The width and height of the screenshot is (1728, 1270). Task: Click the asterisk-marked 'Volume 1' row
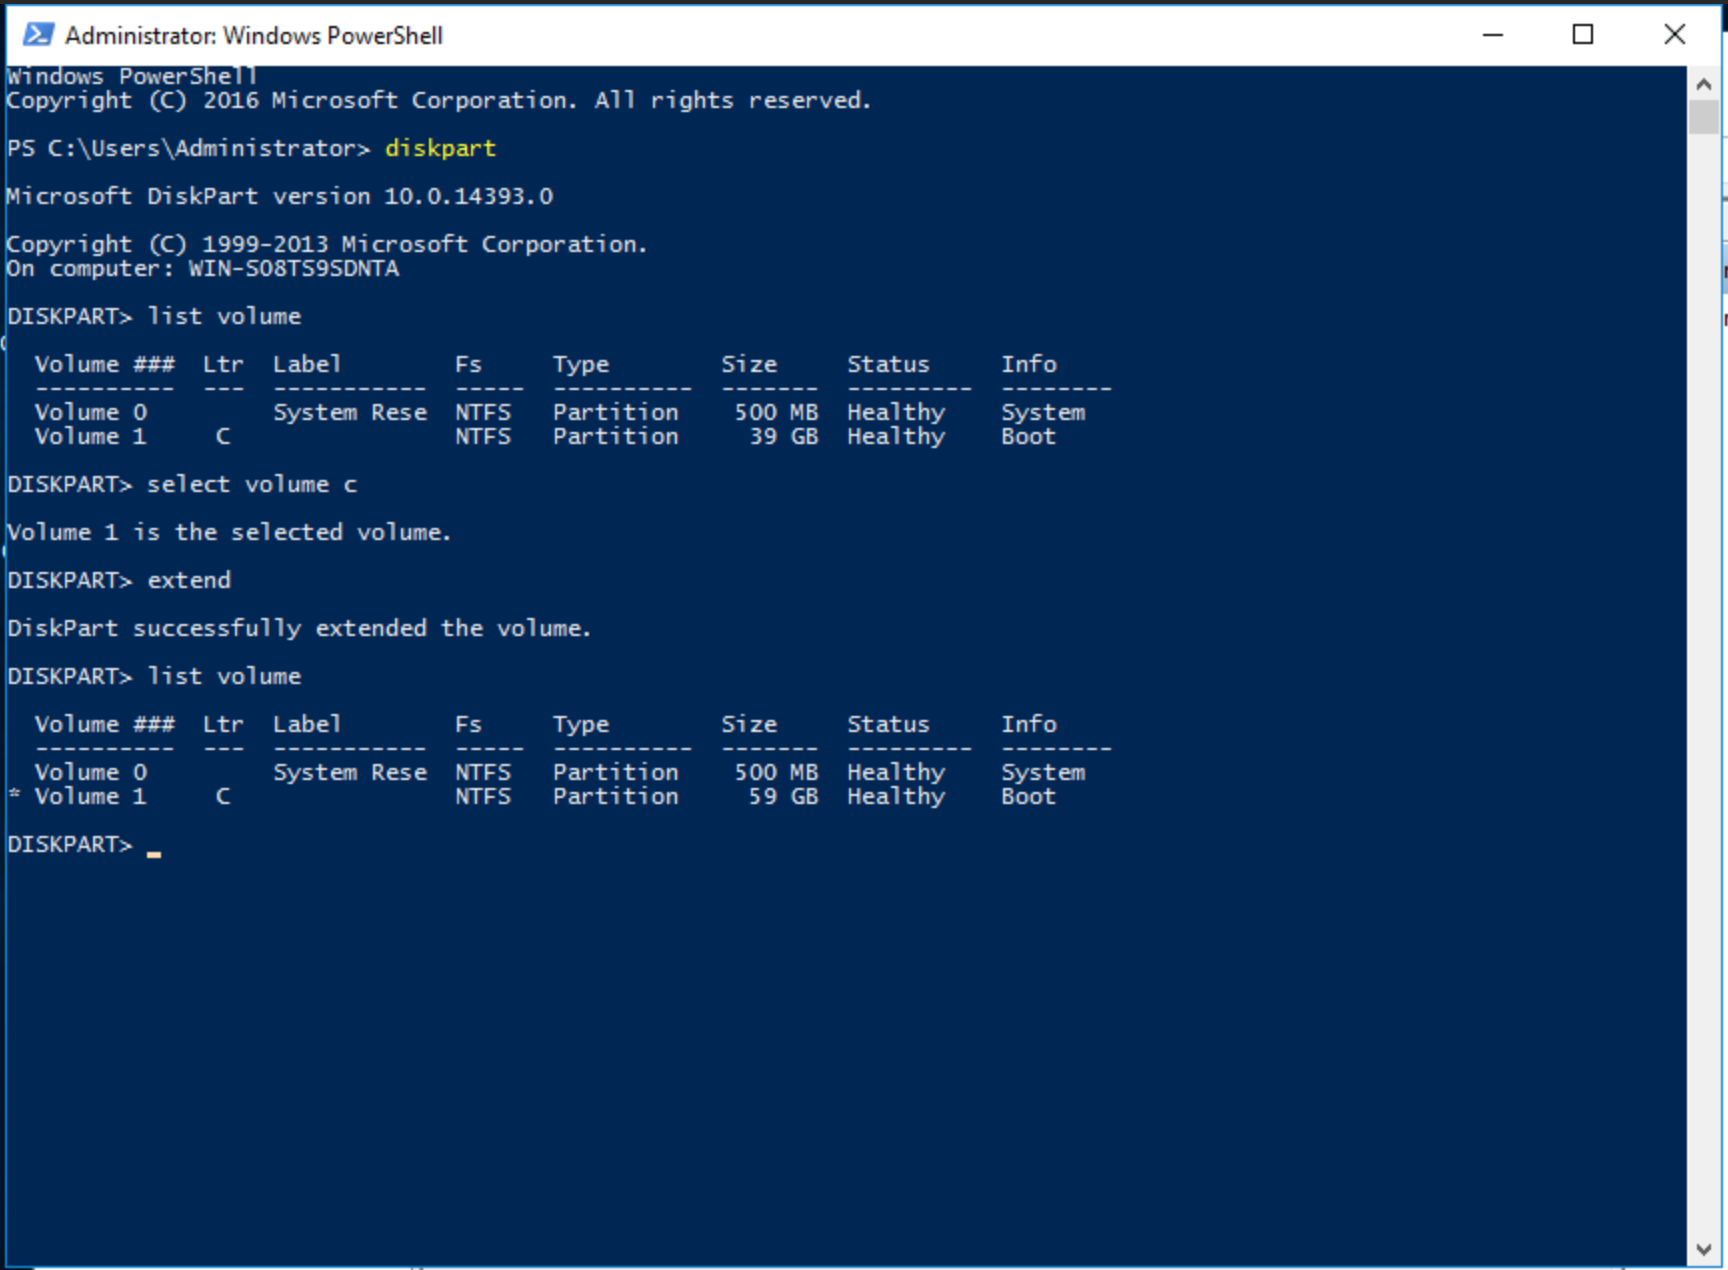(532, 796)
